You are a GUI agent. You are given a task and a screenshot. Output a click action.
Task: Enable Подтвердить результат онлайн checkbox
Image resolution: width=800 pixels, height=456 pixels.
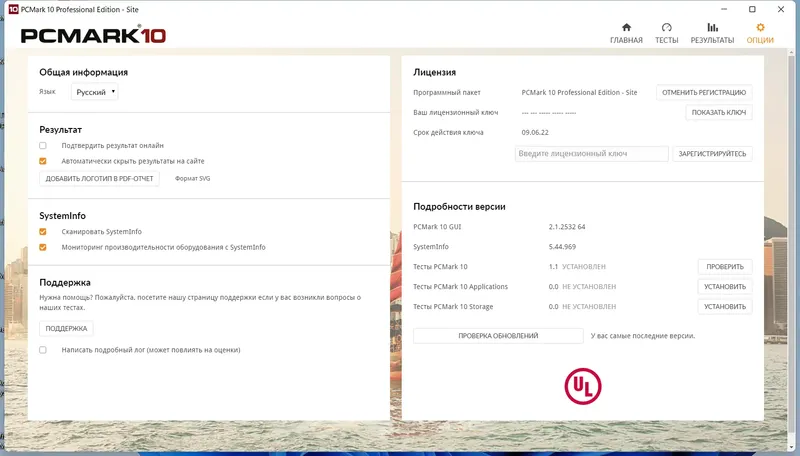[x=43, y=145]
